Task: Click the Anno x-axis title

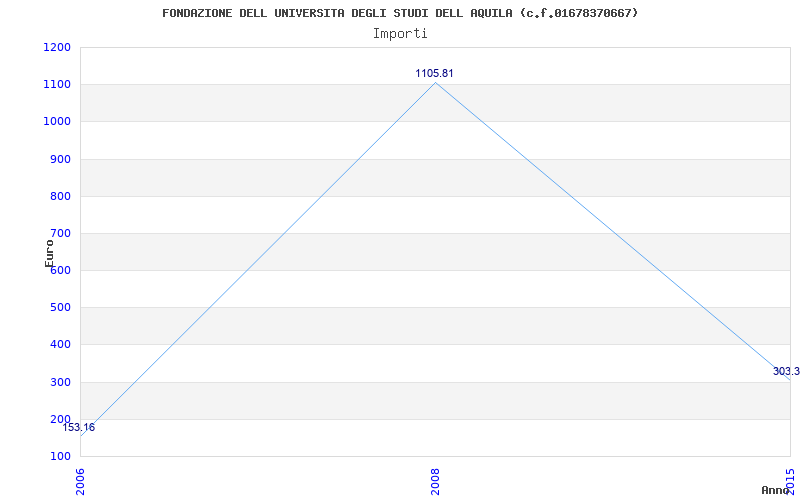Action: coord(775,490)
